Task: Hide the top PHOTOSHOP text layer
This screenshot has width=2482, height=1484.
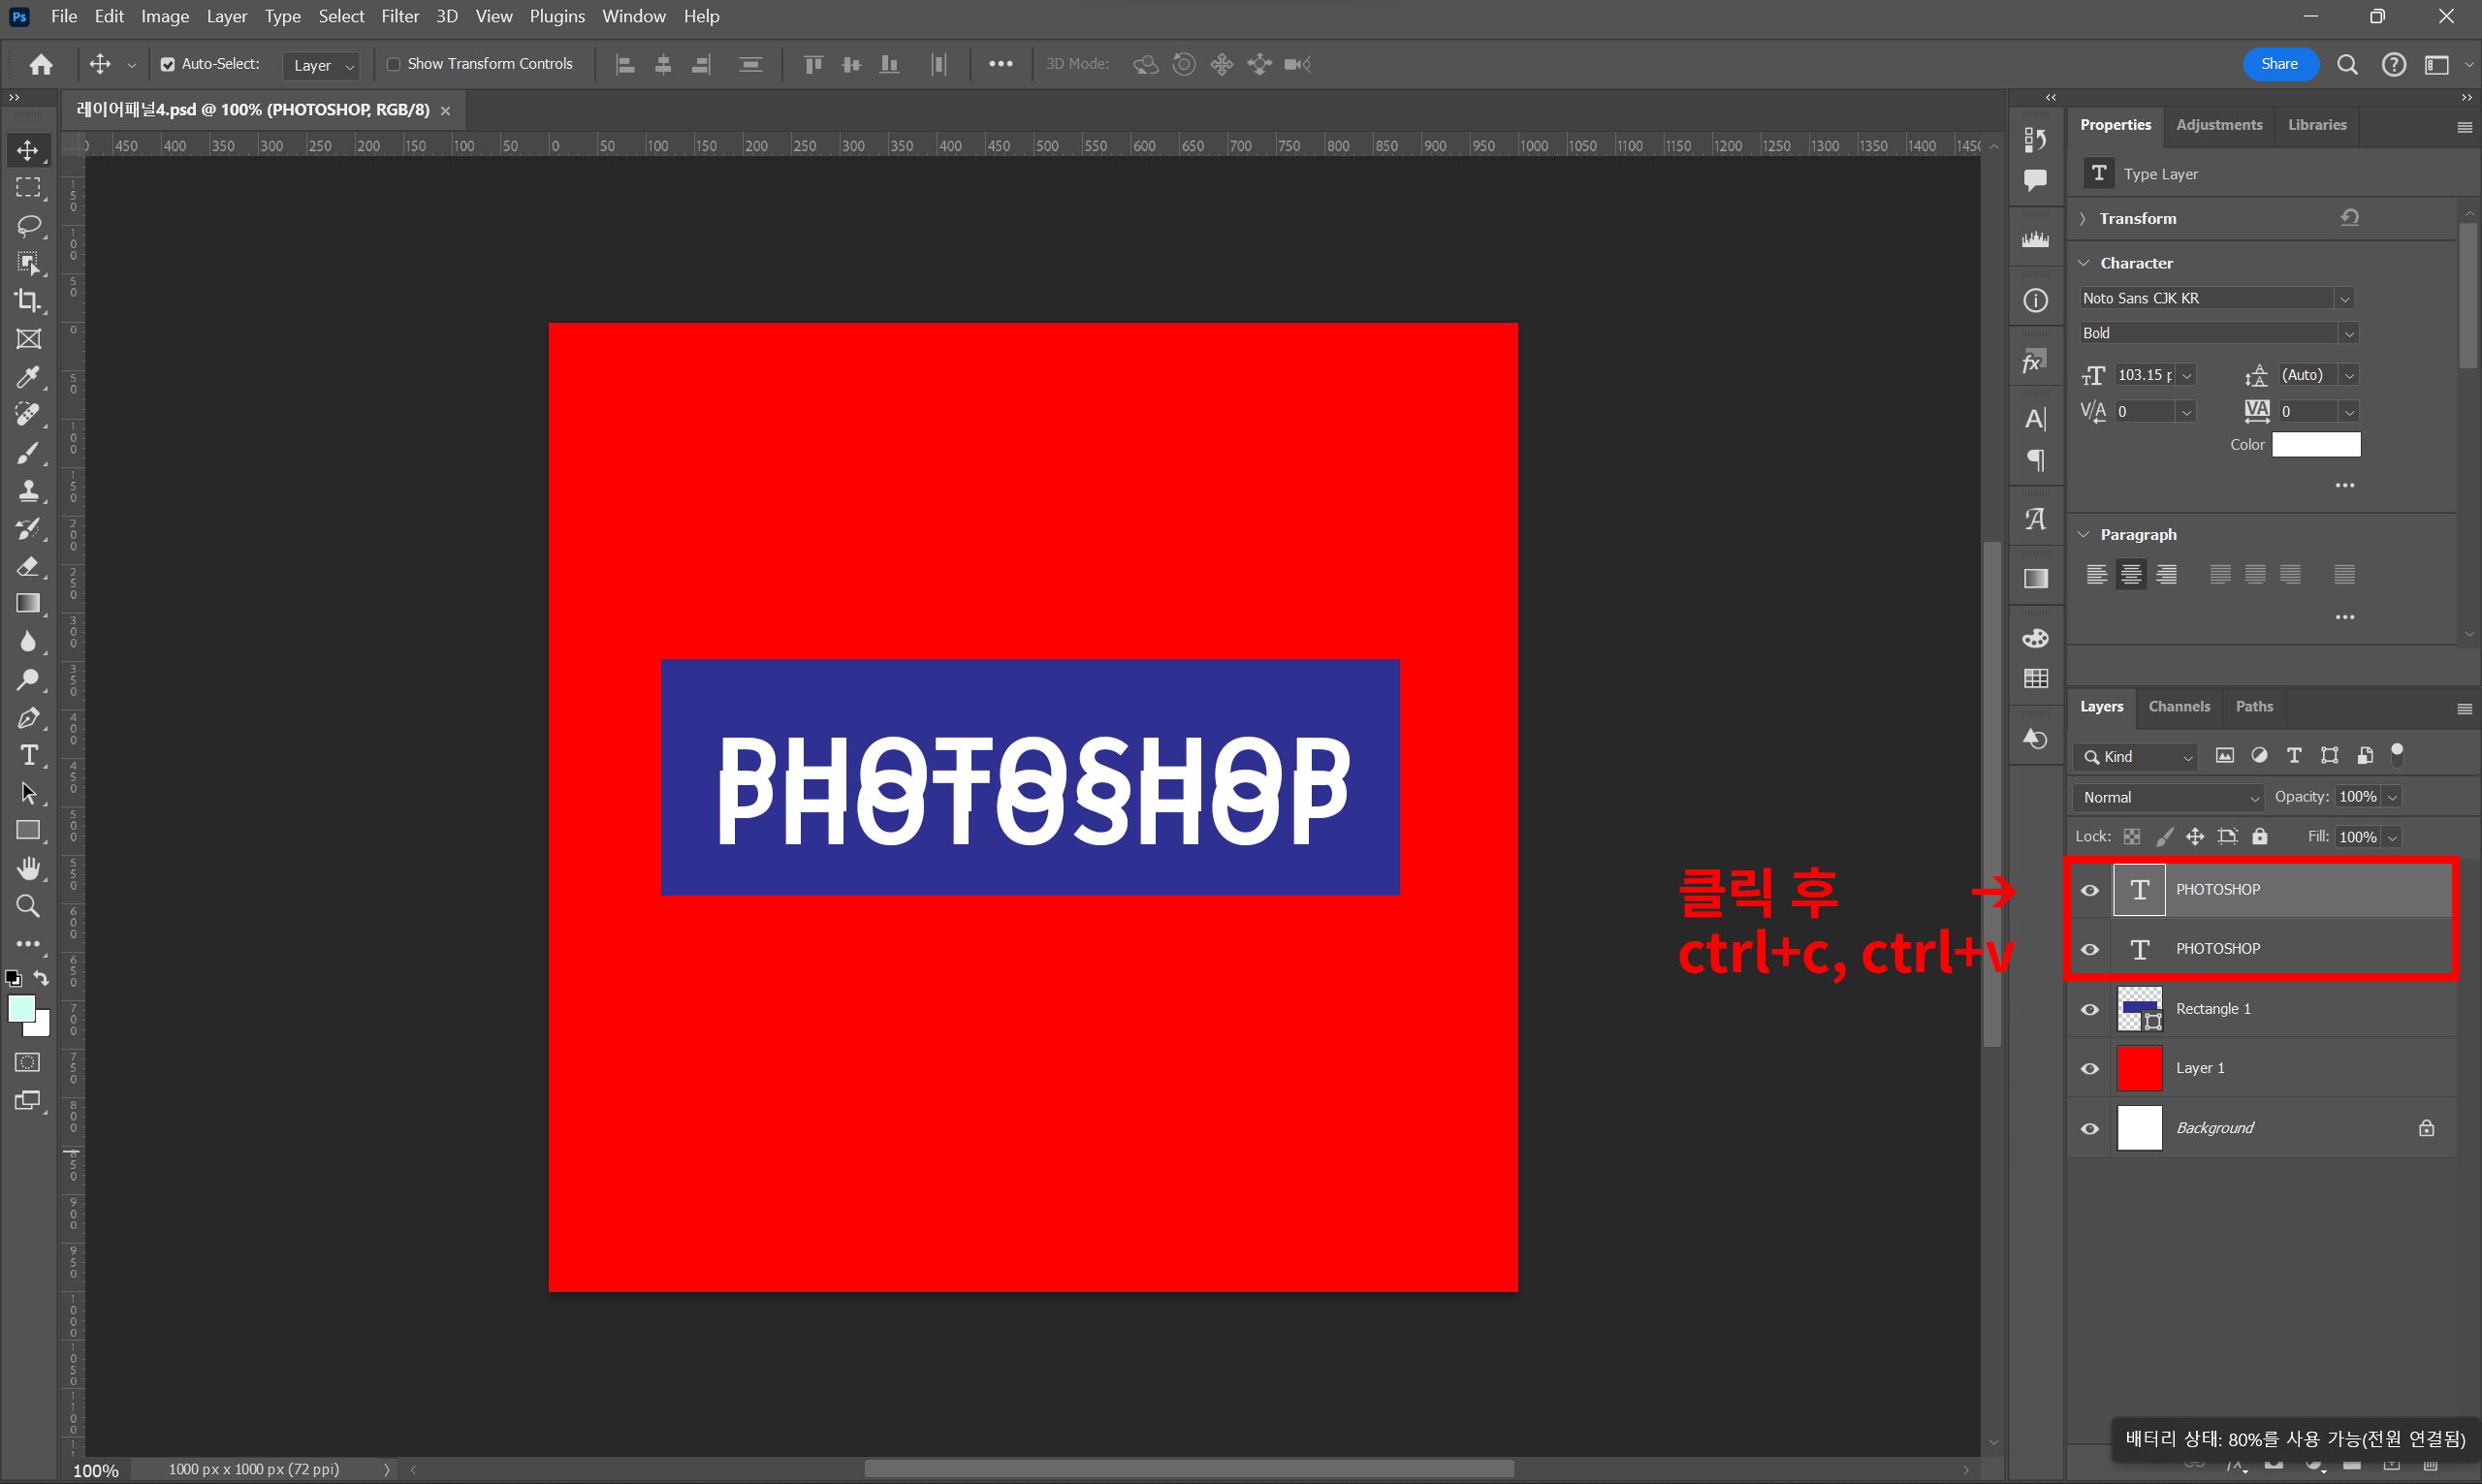Action: tap(2089, 890)
